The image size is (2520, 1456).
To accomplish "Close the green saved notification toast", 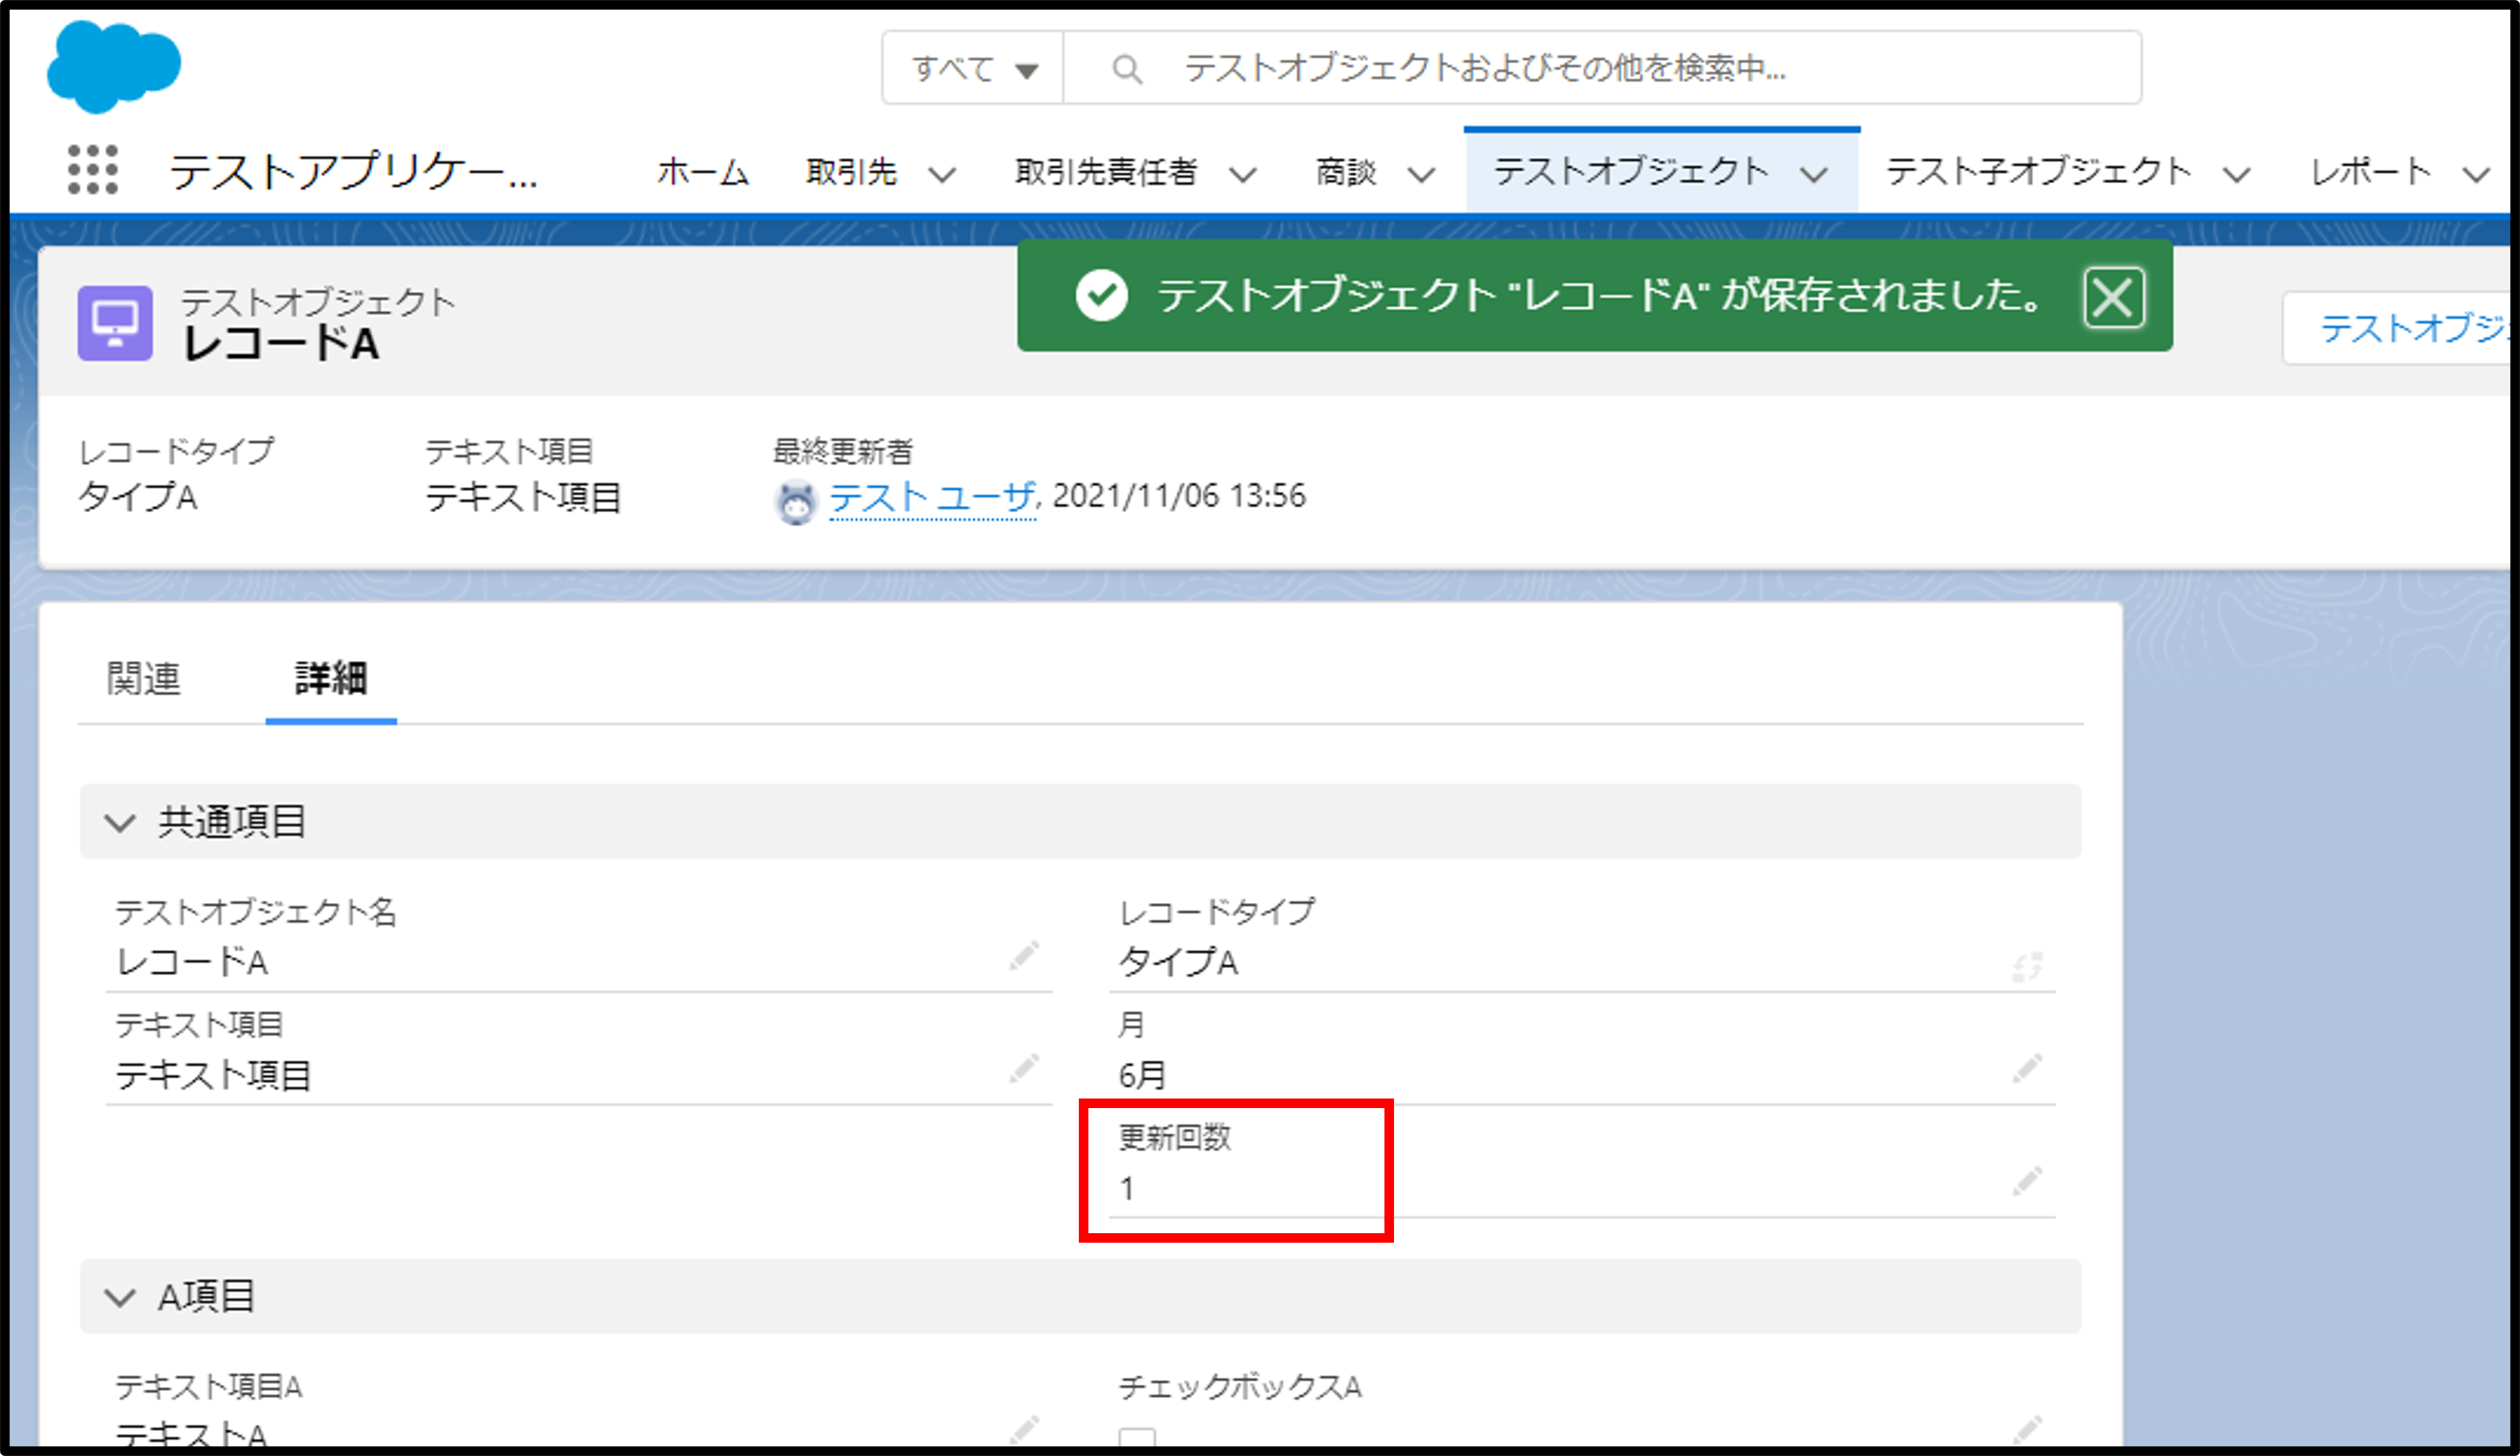I will click(2113, 297).
